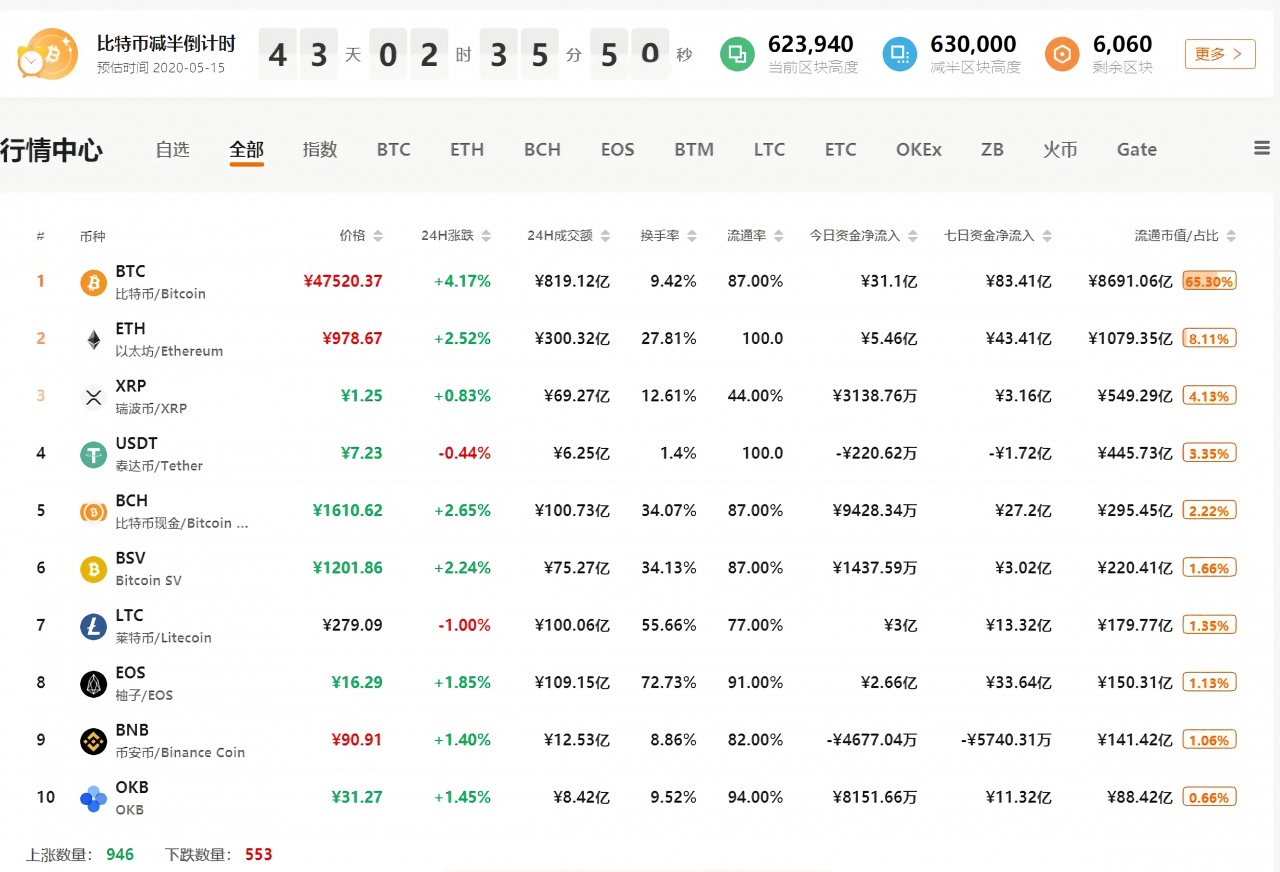
Task: Sort by 24H成交额 column arrows
Action: click(x=604, y=236)
